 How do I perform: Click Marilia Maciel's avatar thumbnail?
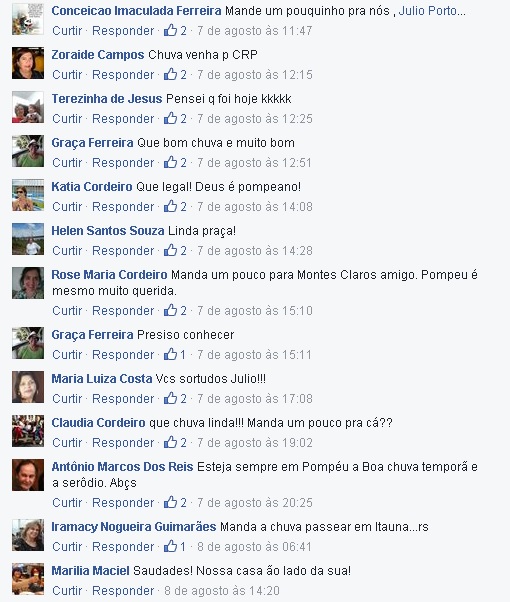tap(28, 579)
